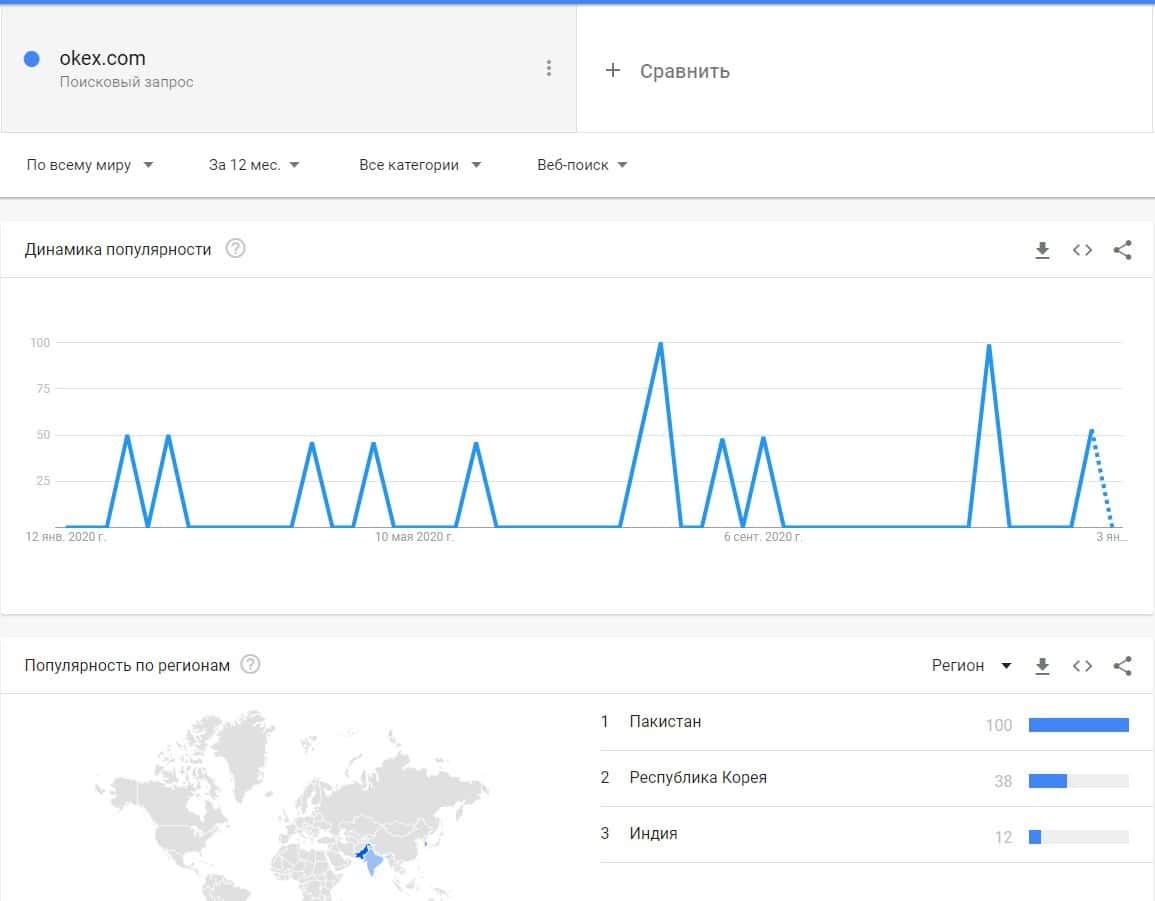The width and height of the screenshot is (1155, 901).
Task: Click the Динамика популярности heading
Action: click(x=118, y=250)
